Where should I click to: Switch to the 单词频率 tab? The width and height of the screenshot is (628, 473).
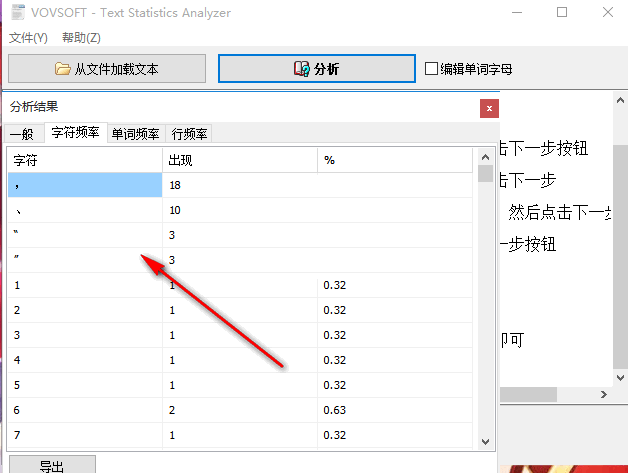point(136,134)
